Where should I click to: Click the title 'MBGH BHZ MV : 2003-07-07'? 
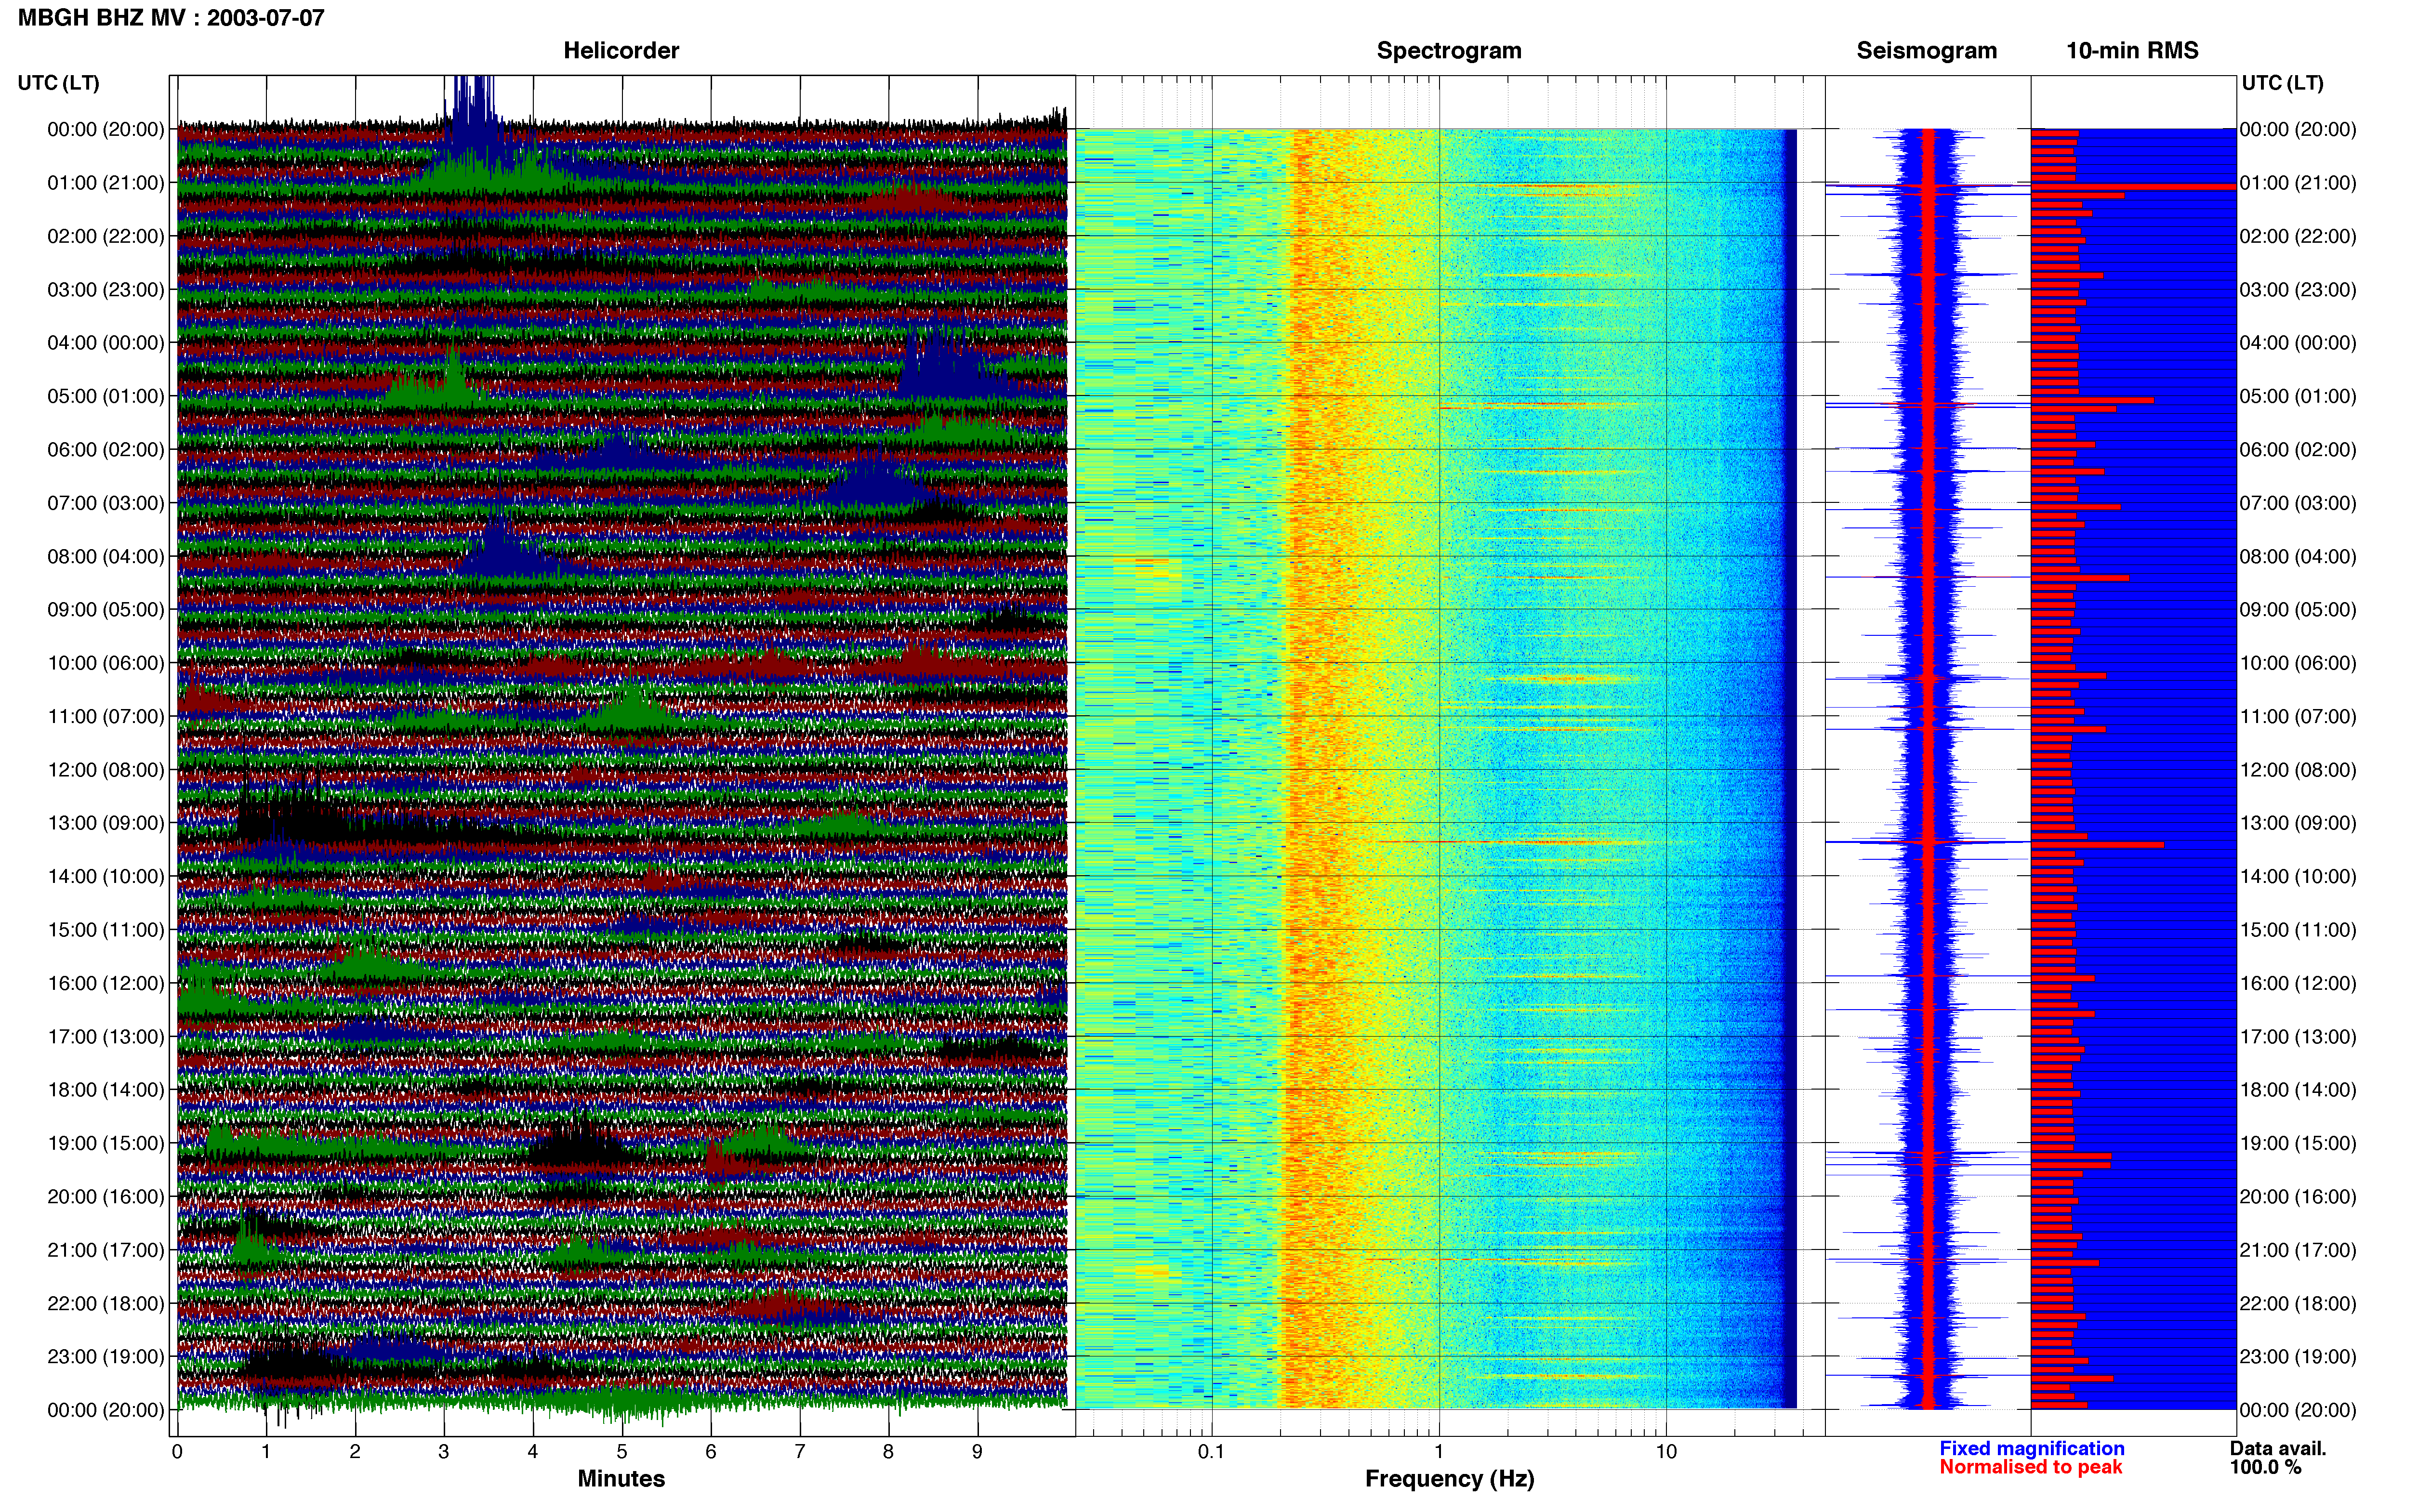point(171,17)
